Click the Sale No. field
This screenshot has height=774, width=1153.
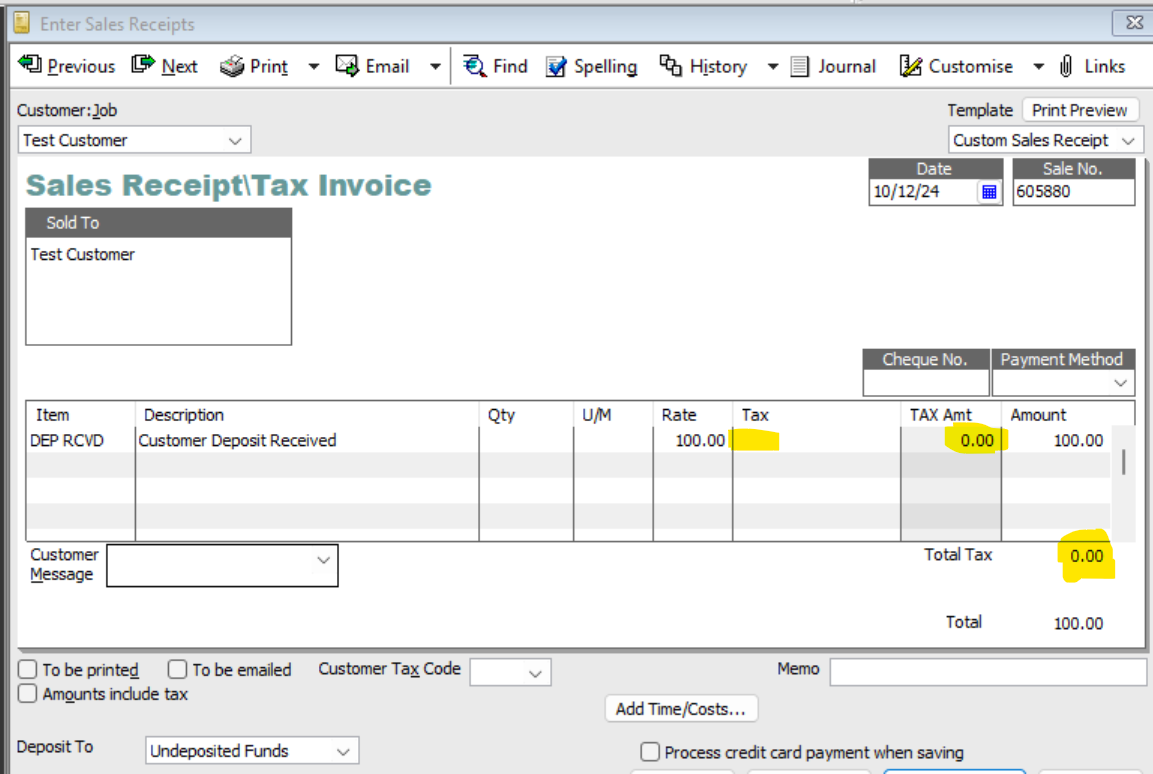pyautogui.click(x=1074, y=192)
